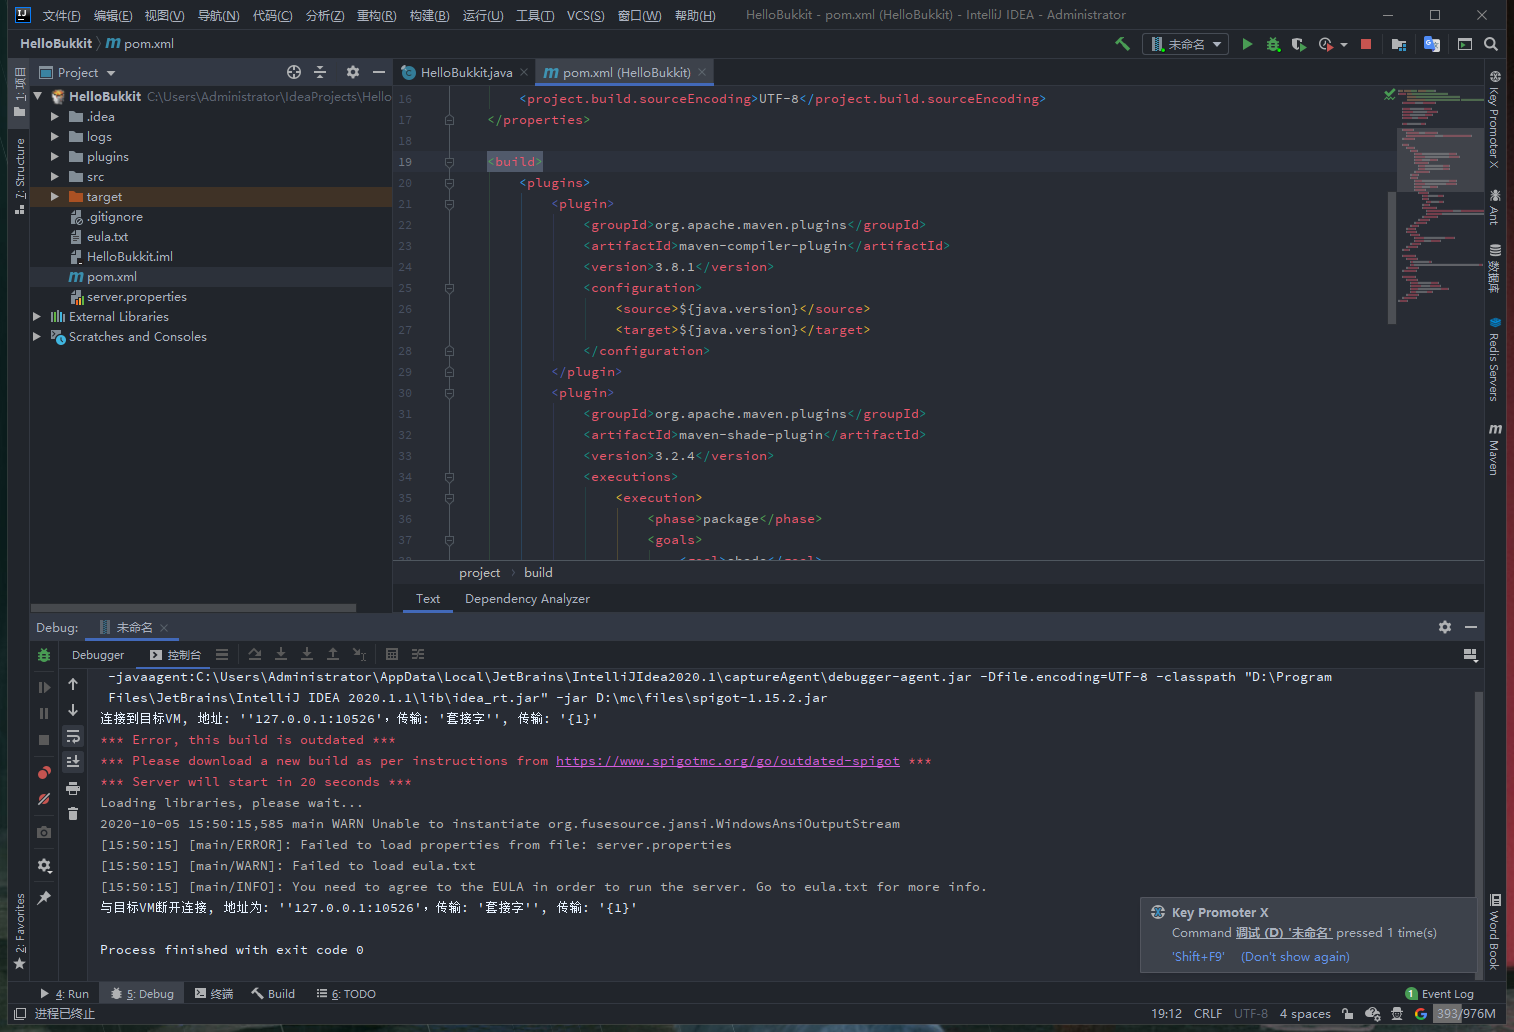Toggle mute breakpoints in debug sidebar
Image resolution: width=1514 pixels, height=1032 pixels.
pyautogui.click(x=44, y=799)
